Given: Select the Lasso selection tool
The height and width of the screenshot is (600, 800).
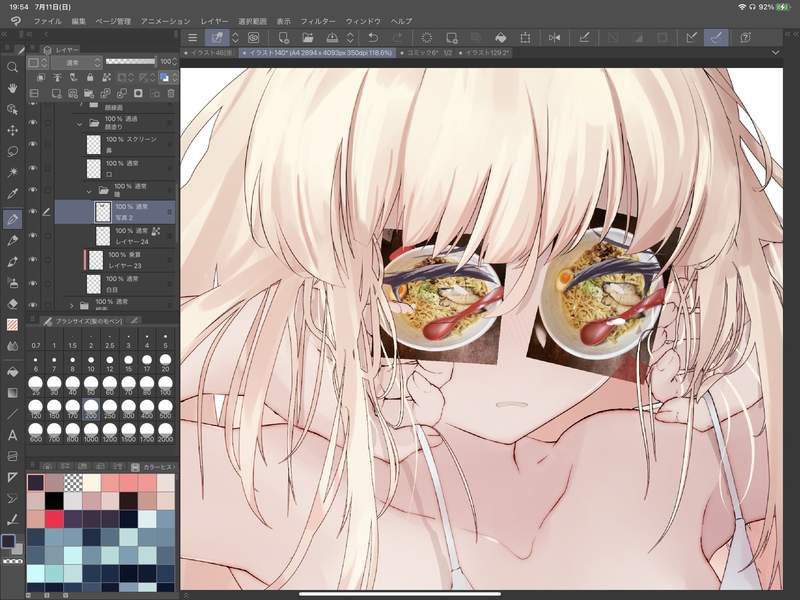Looking at the screenshot, I should tap(13, 151).
